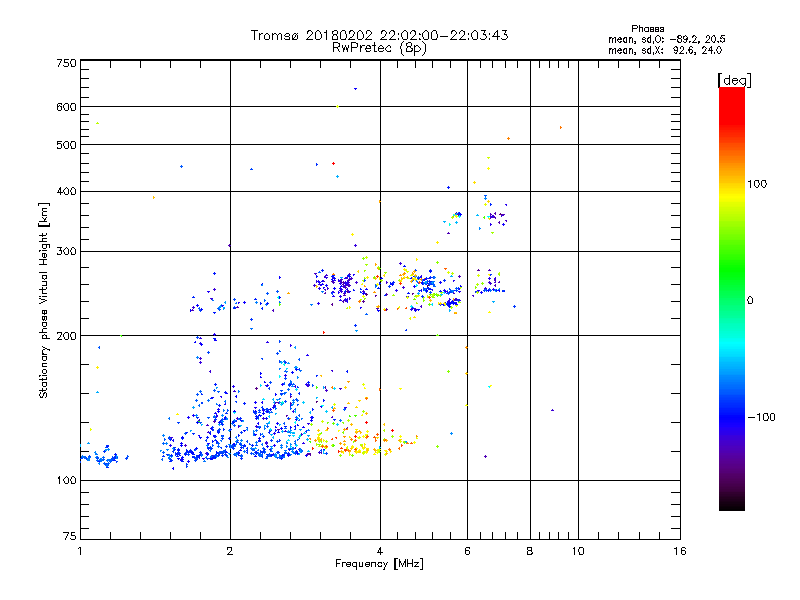Viewport: 800px width, 600px height.
Task: Click the x-axis label '1'
Action: tap(80, 551)
